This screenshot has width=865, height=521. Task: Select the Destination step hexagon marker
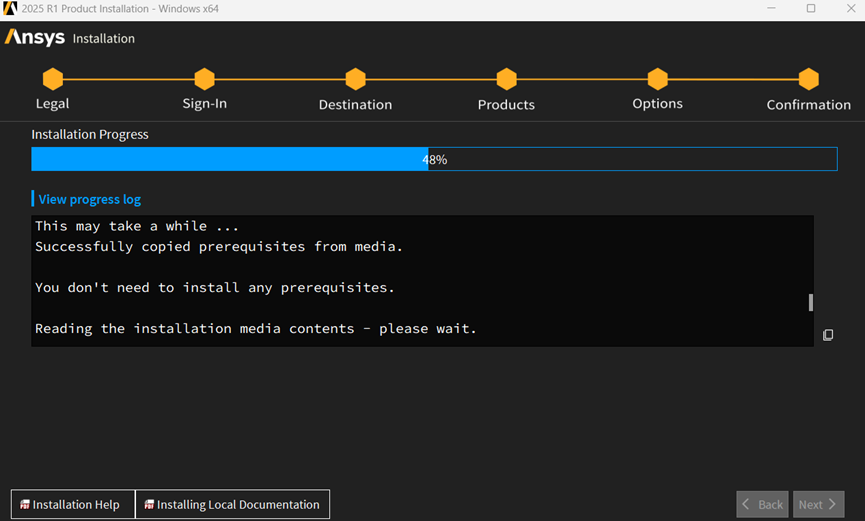[x=356, y=79]
